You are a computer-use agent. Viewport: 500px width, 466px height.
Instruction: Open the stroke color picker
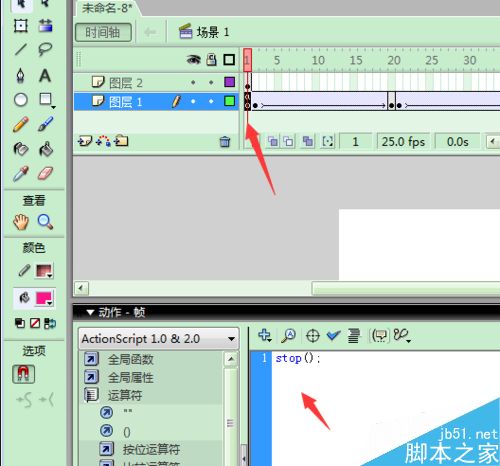[x=44, y=271]
